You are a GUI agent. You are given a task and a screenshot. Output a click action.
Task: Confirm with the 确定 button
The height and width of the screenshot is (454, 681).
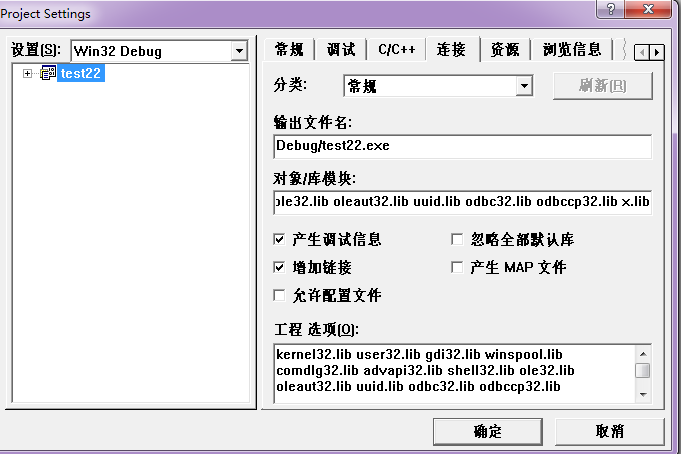tap(487, 431)
